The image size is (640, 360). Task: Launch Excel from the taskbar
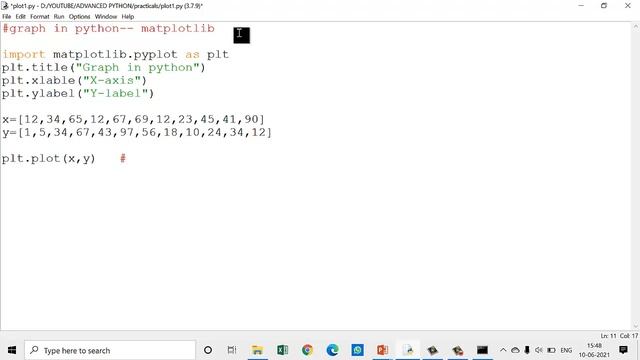click(x=282, y=350)
